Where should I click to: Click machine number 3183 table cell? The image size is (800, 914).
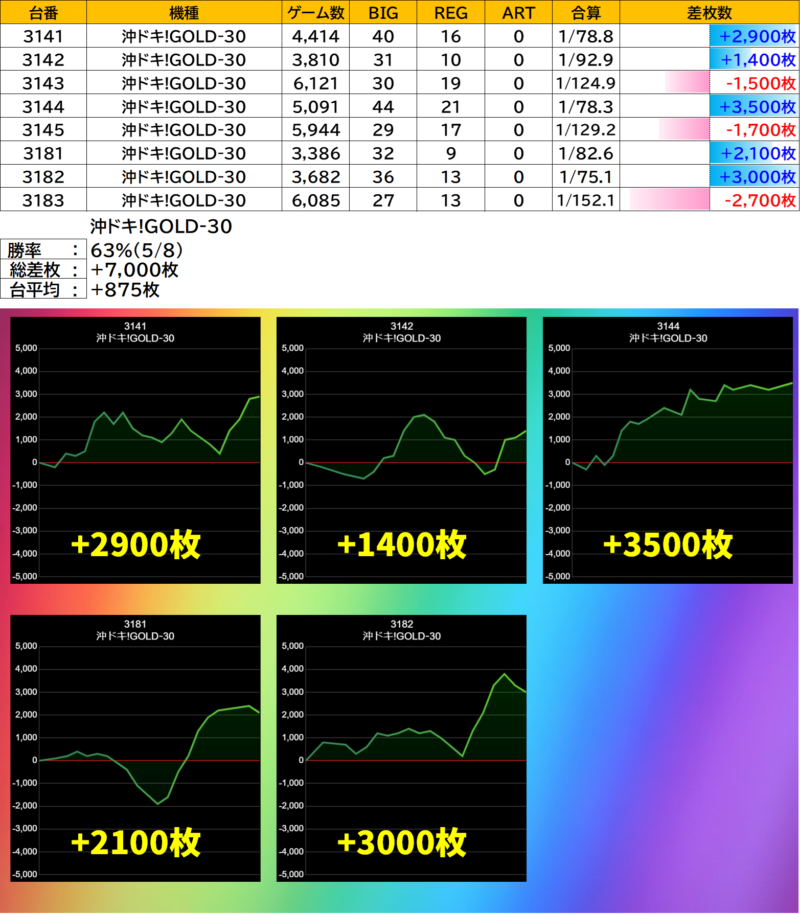[x=43, y=199]
